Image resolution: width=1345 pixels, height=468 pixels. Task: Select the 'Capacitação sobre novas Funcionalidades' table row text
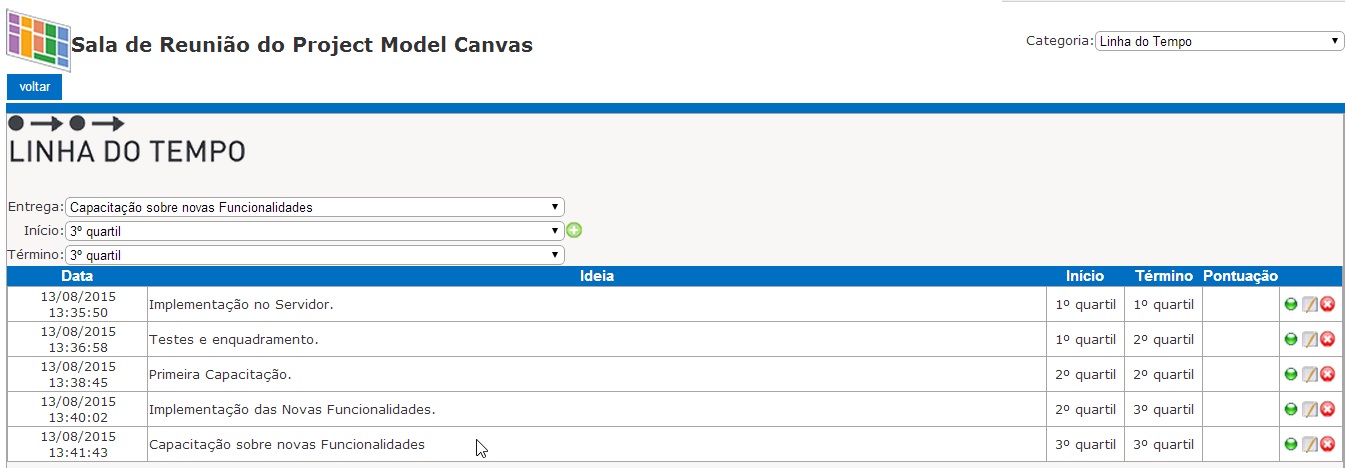coord(287,444)
